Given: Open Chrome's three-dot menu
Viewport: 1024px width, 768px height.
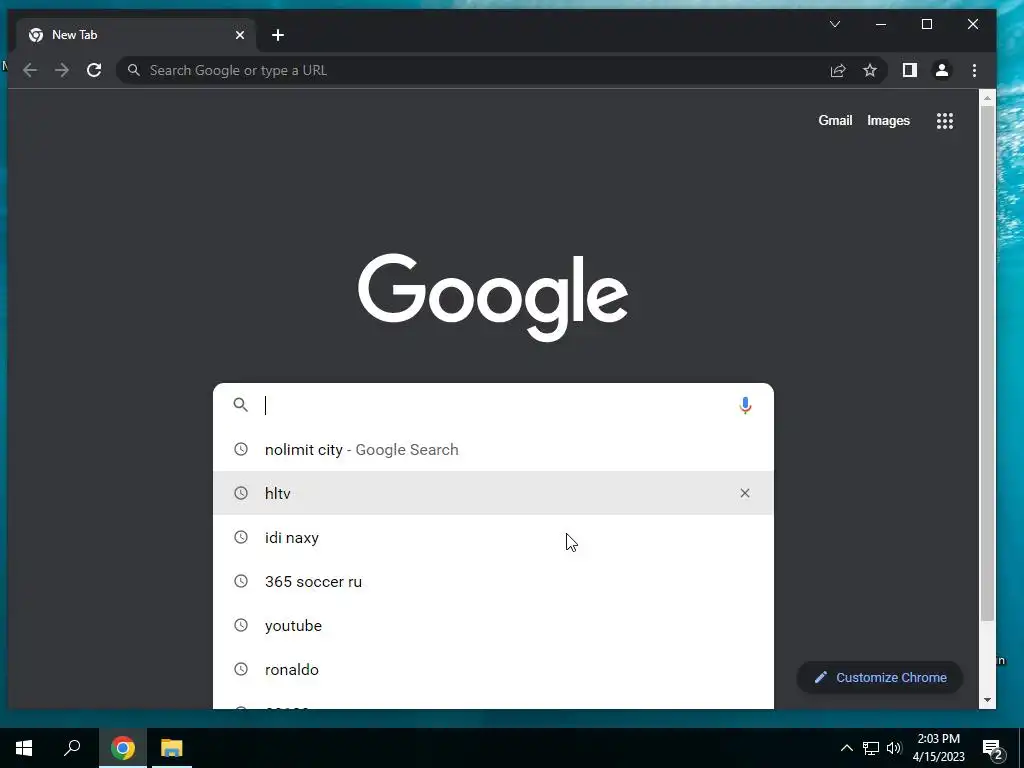Looking at the screenshot, I should click(974, 71).
